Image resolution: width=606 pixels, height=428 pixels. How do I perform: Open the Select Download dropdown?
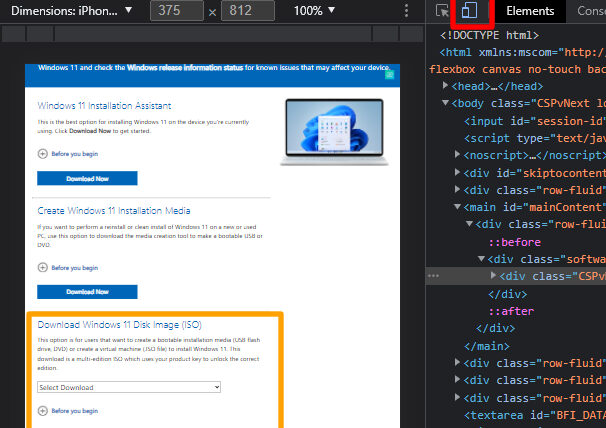[x=129, y=387]
